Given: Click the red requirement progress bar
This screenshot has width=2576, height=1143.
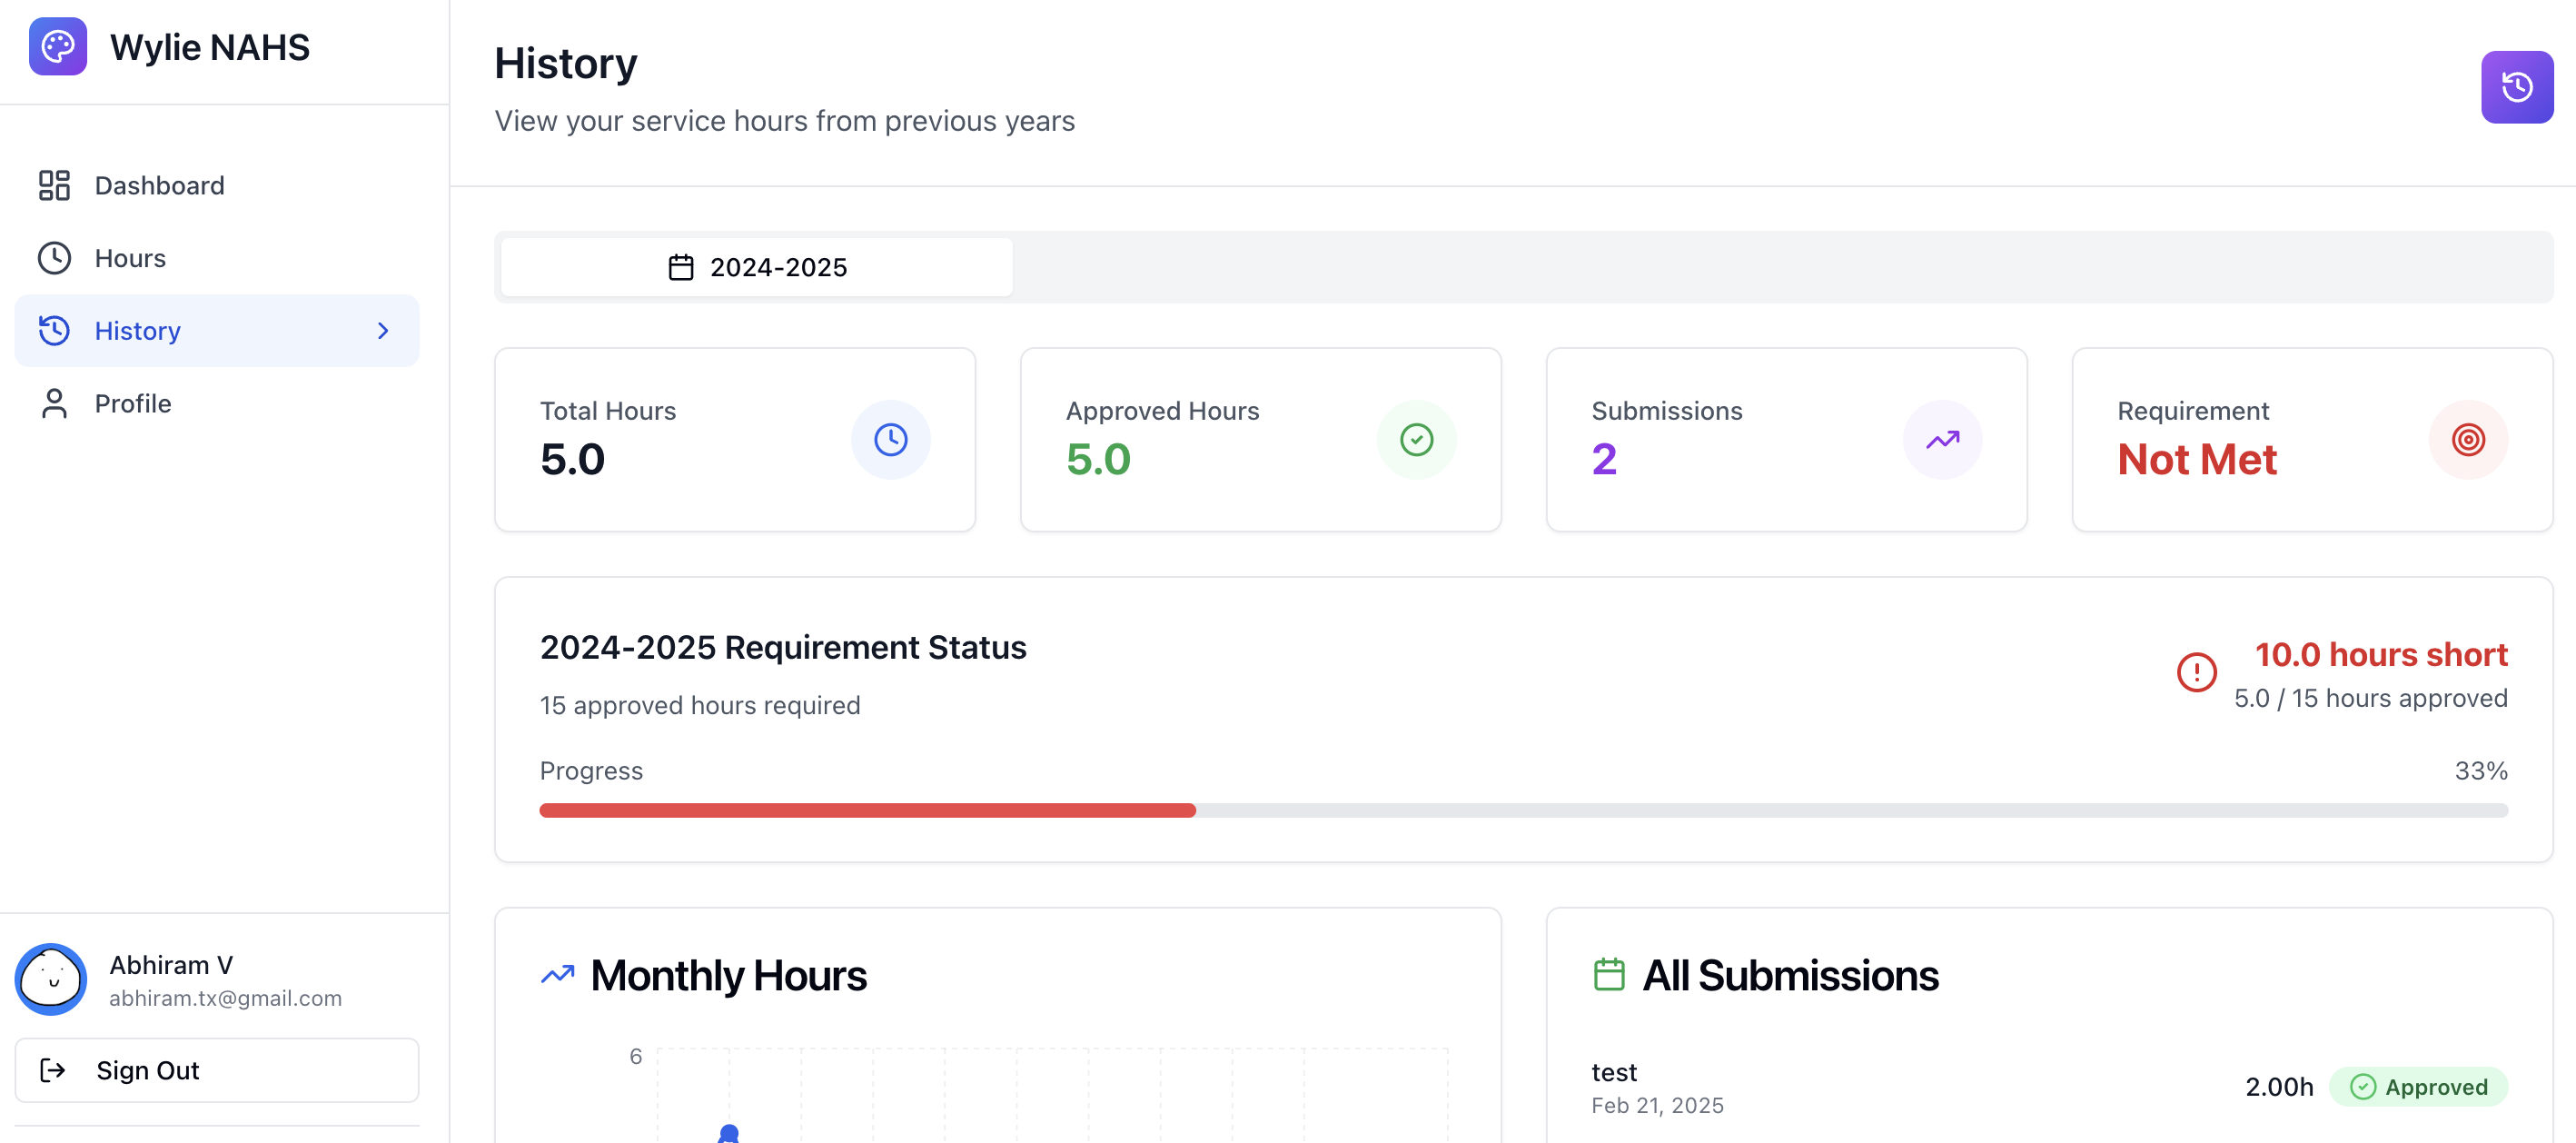Looking at the screenshot, I should tap(867, 810).
